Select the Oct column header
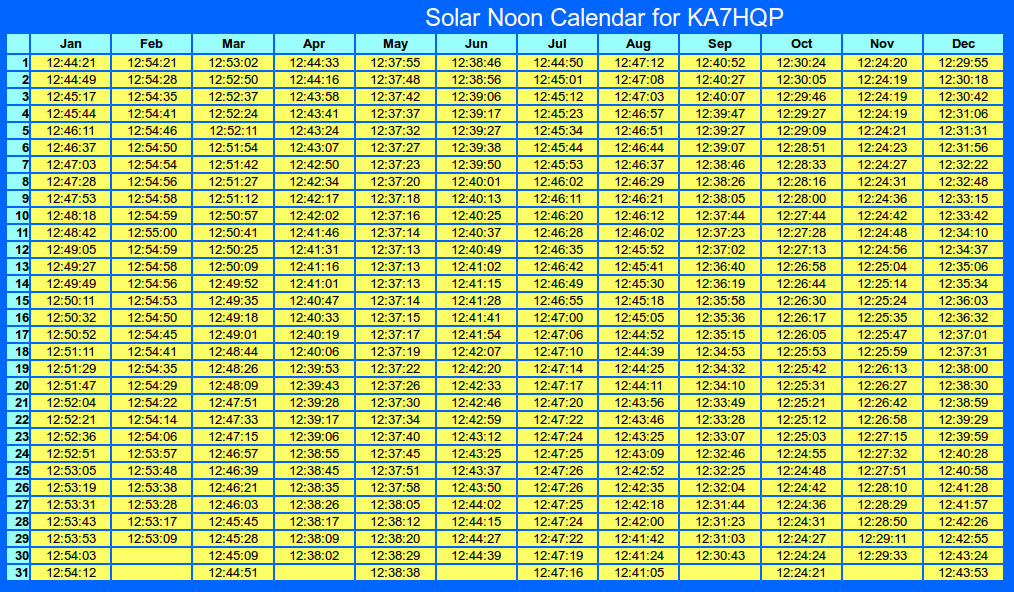This screenshot has height=592, width=1014. coord(801,44)
